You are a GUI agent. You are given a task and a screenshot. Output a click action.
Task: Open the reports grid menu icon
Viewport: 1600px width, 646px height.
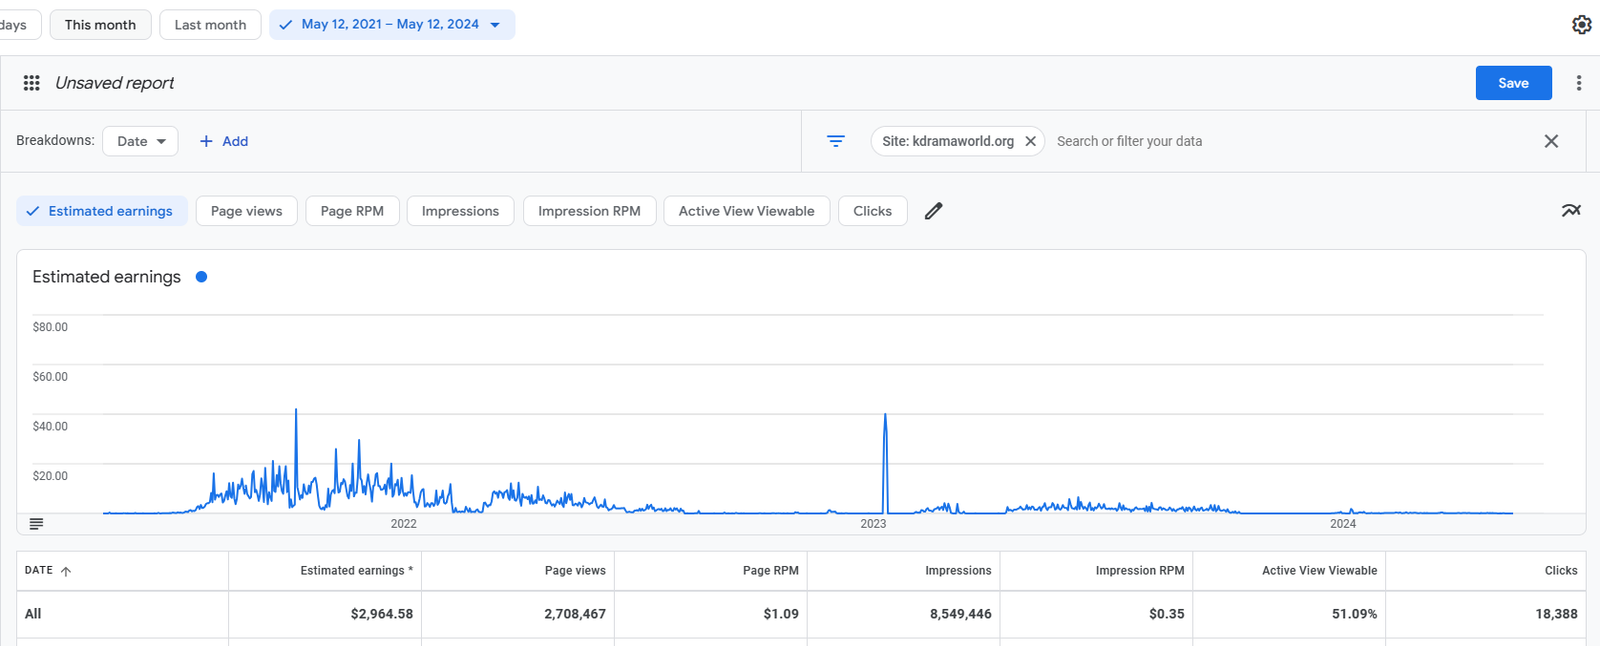point(32,83)
